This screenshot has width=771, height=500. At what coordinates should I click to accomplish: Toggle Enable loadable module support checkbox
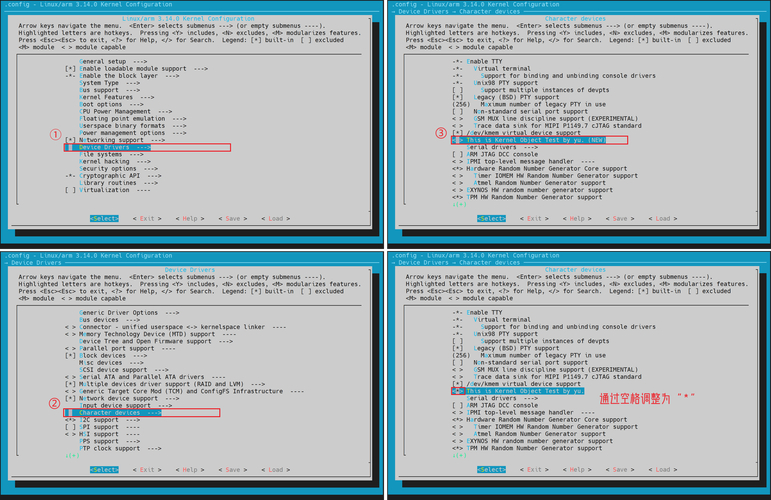(70, 69)
